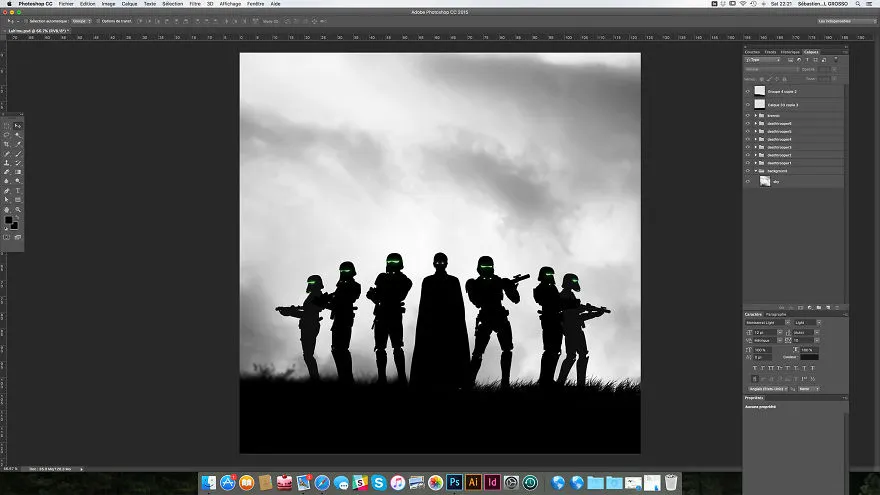Hide the sky layer
The image size is (880, 495).
748,181
